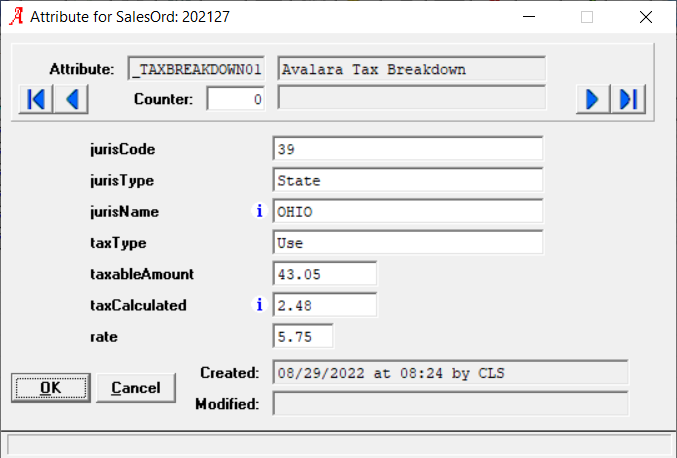Select the Counter input field
The height and width of the screenshot is (458, 677).
236,99
